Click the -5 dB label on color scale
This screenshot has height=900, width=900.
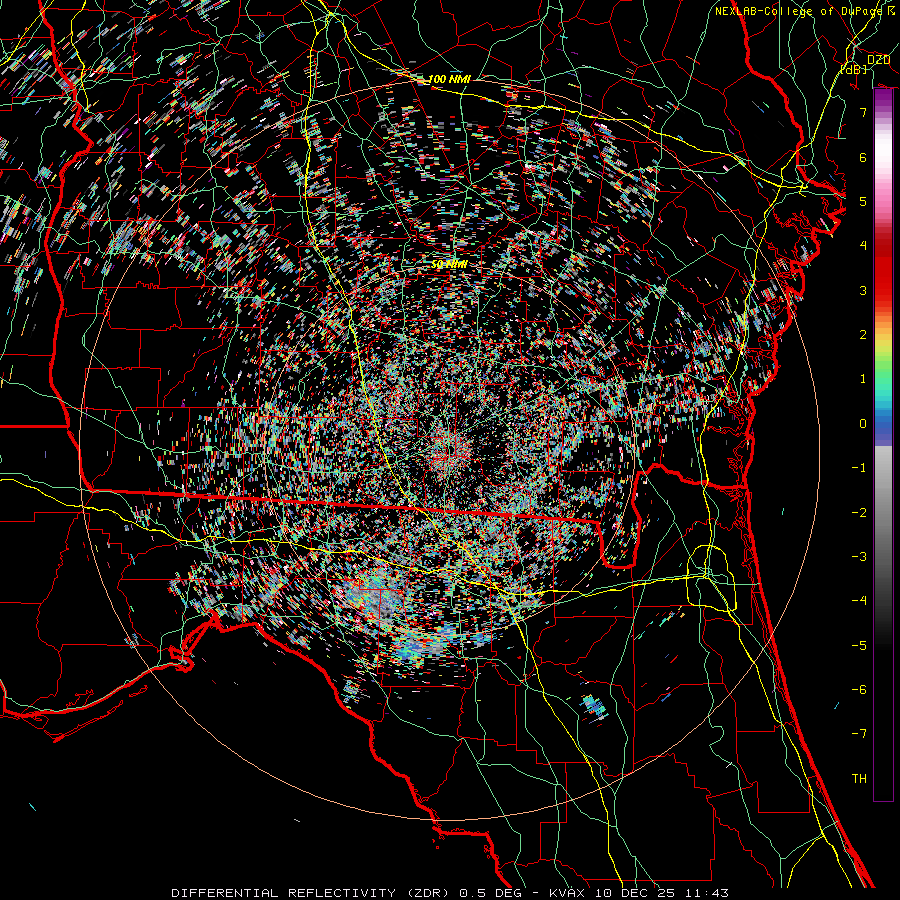click(859, 646)
